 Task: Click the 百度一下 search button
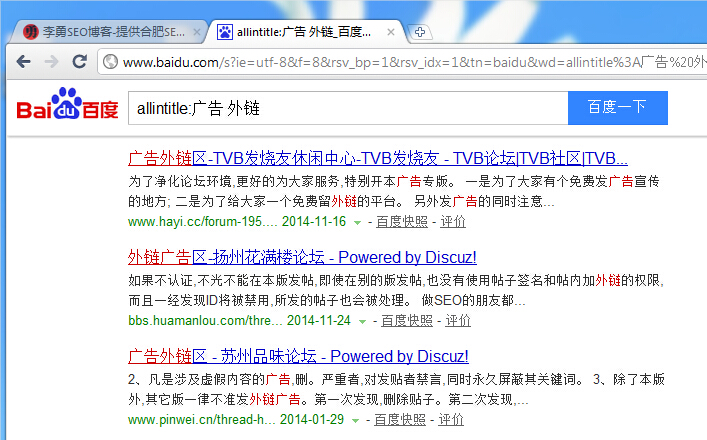[x=618, y=108]
